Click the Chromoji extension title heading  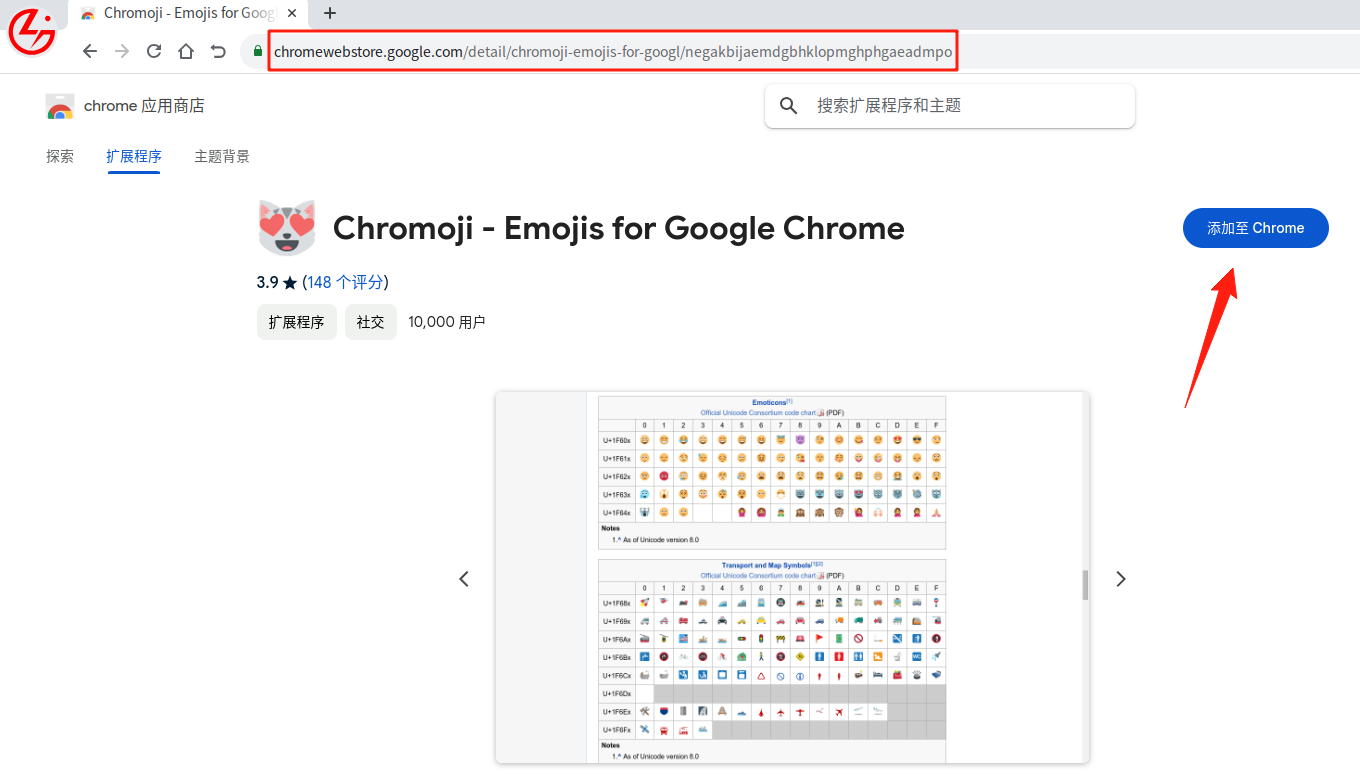[x=619, y=228]
